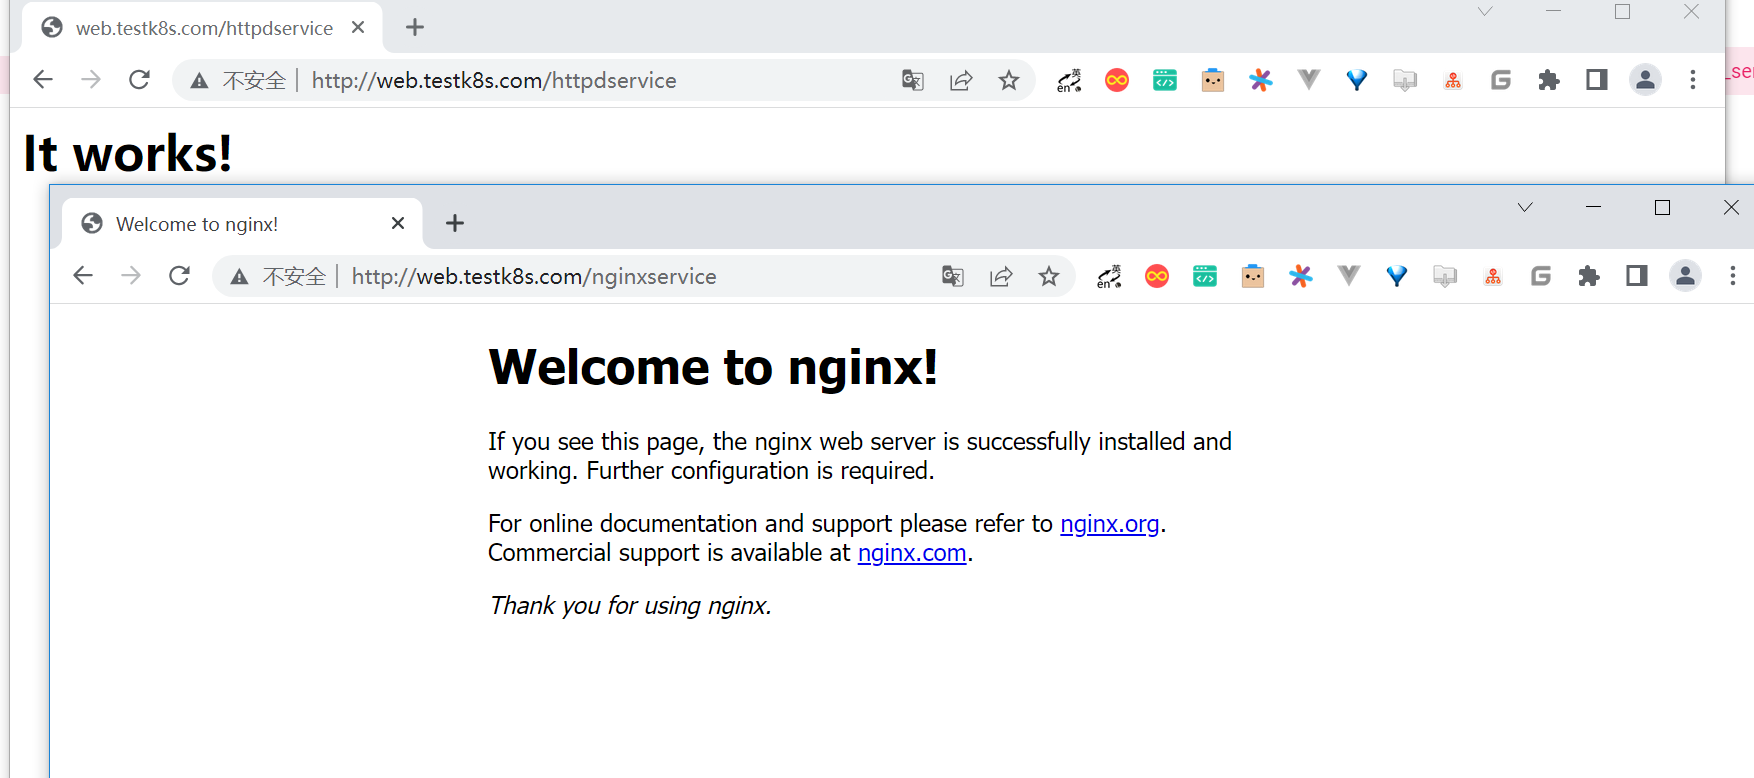Open the gray G extension in httpd window

pos(1501,81)
